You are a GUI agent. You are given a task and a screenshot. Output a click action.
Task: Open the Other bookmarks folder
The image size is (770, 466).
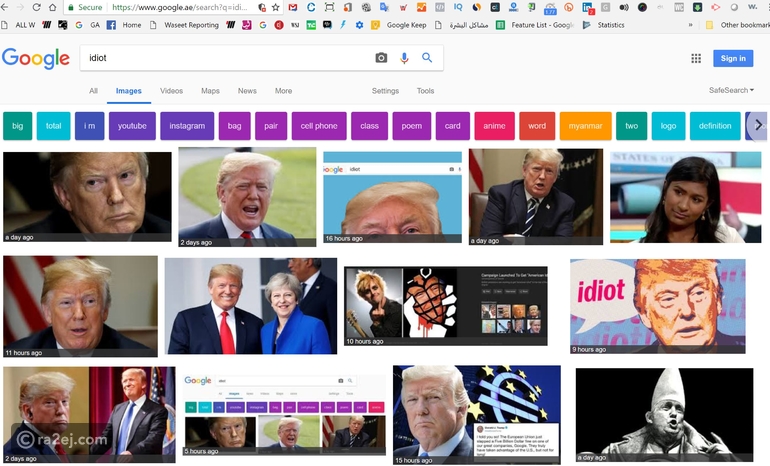point(740,25)
